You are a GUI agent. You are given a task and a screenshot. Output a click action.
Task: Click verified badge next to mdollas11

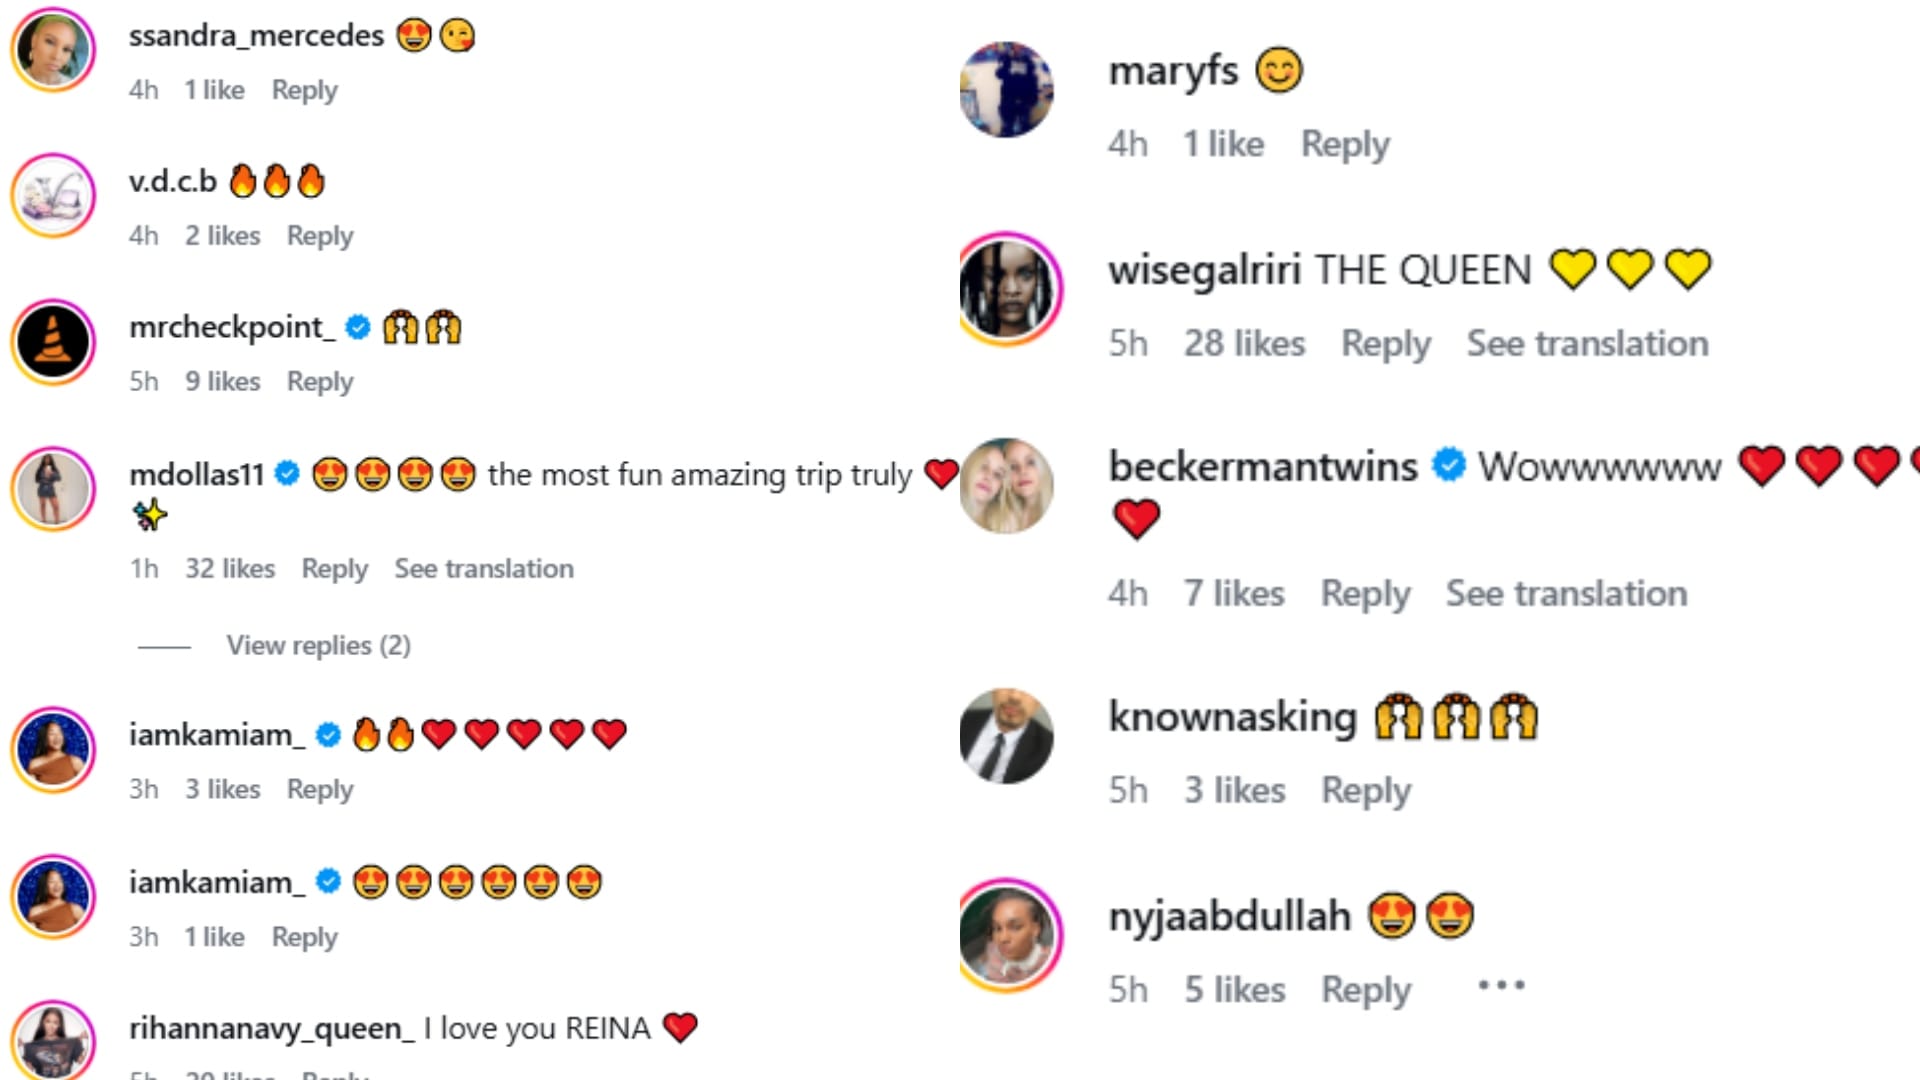pos(287,474)
